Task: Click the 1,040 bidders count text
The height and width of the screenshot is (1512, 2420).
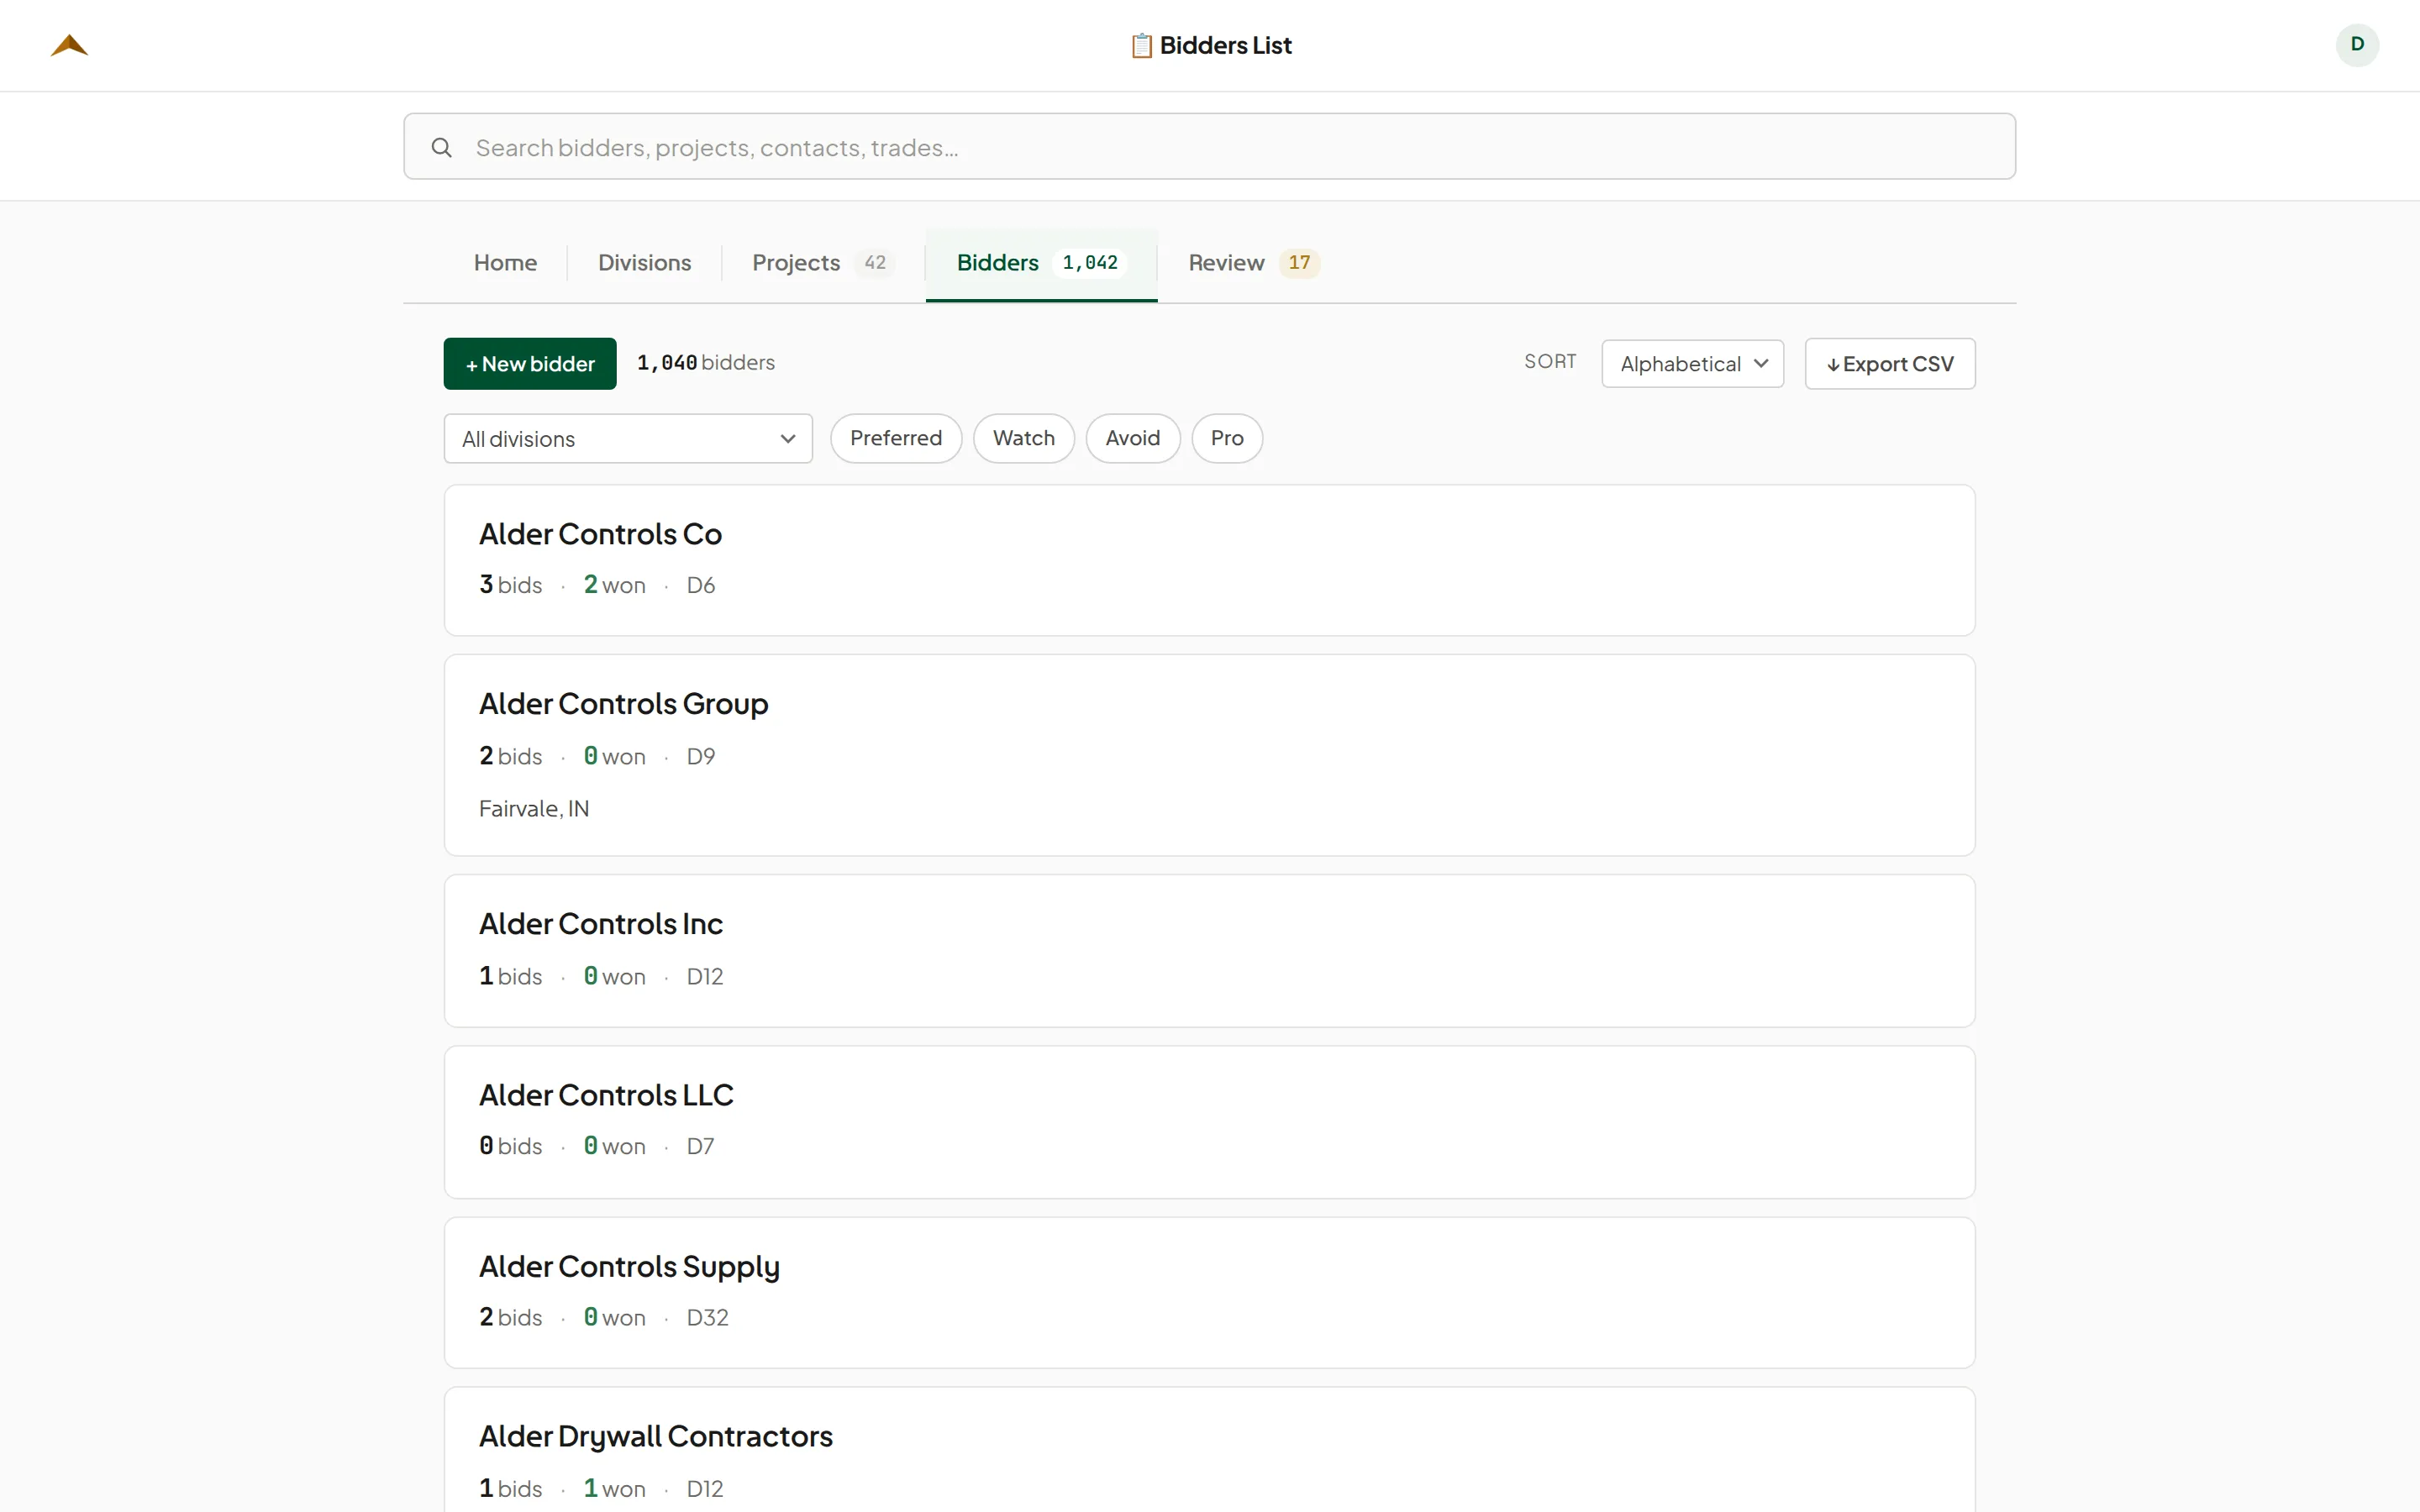Action: point(706,363)
